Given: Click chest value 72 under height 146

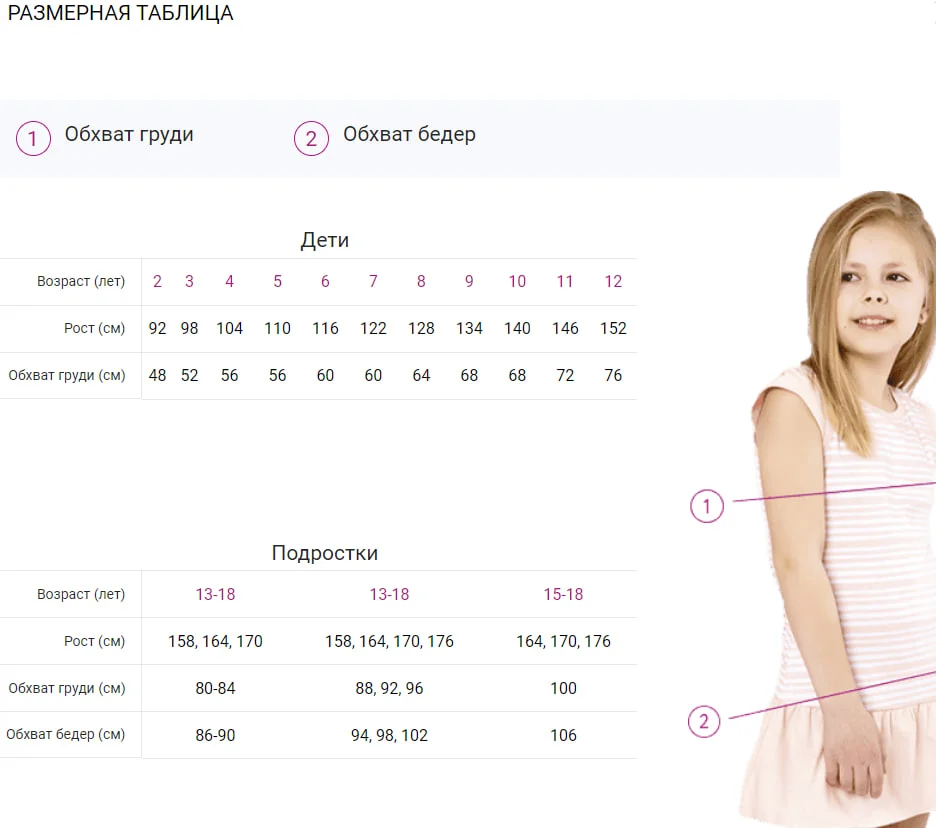Looking at the screenshot, I should point(565,375).
